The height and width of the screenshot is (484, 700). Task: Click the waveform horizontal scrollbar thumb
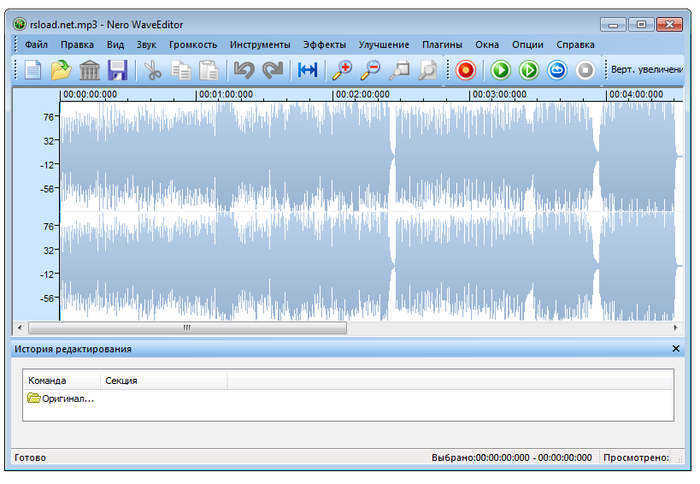[x=188, y=328]
